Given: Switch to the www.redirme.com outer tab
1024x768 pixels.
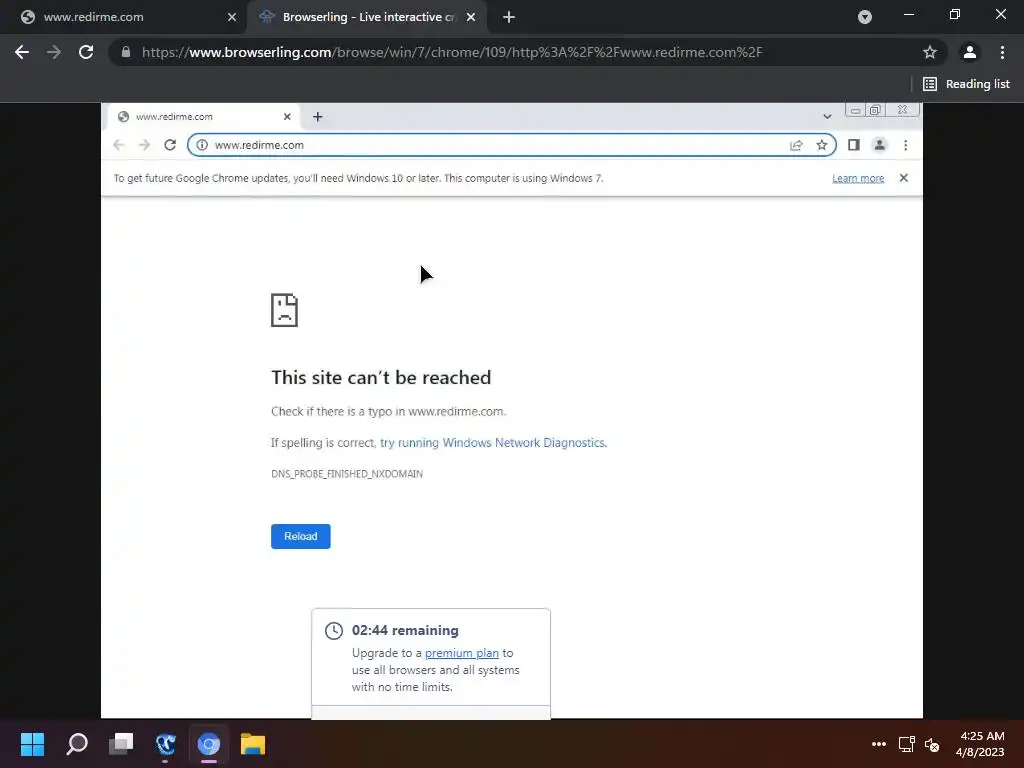Looking at the screenshot, I should [123, 17].
